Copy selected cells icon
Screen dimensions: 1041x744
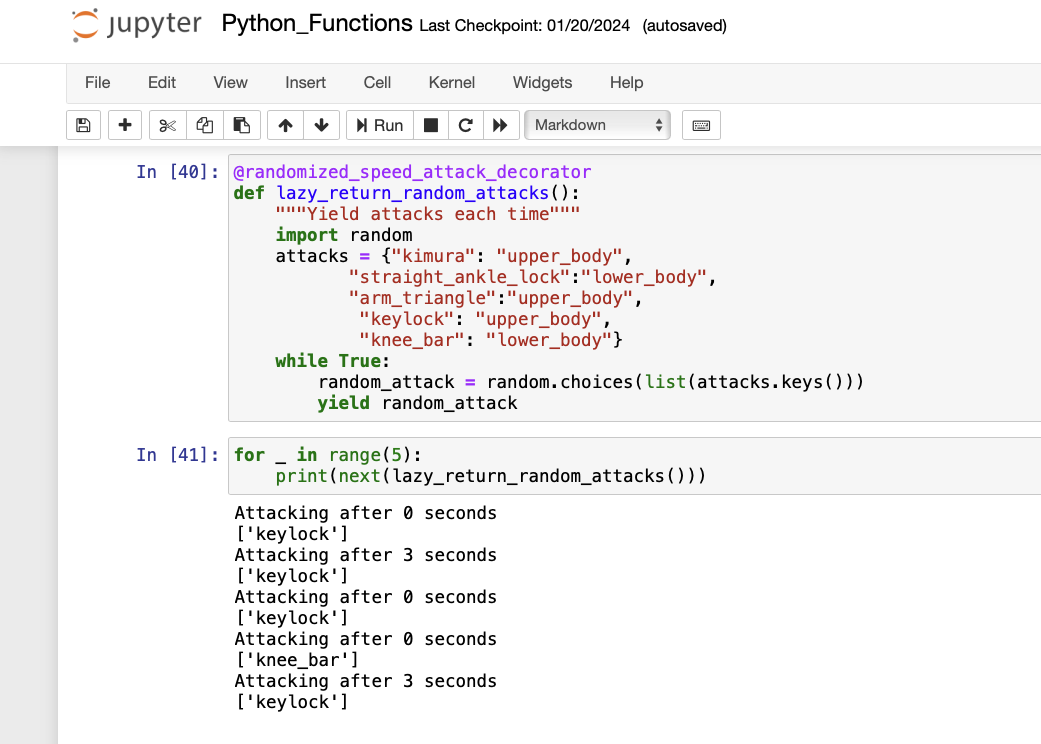[x=204, y=125]
